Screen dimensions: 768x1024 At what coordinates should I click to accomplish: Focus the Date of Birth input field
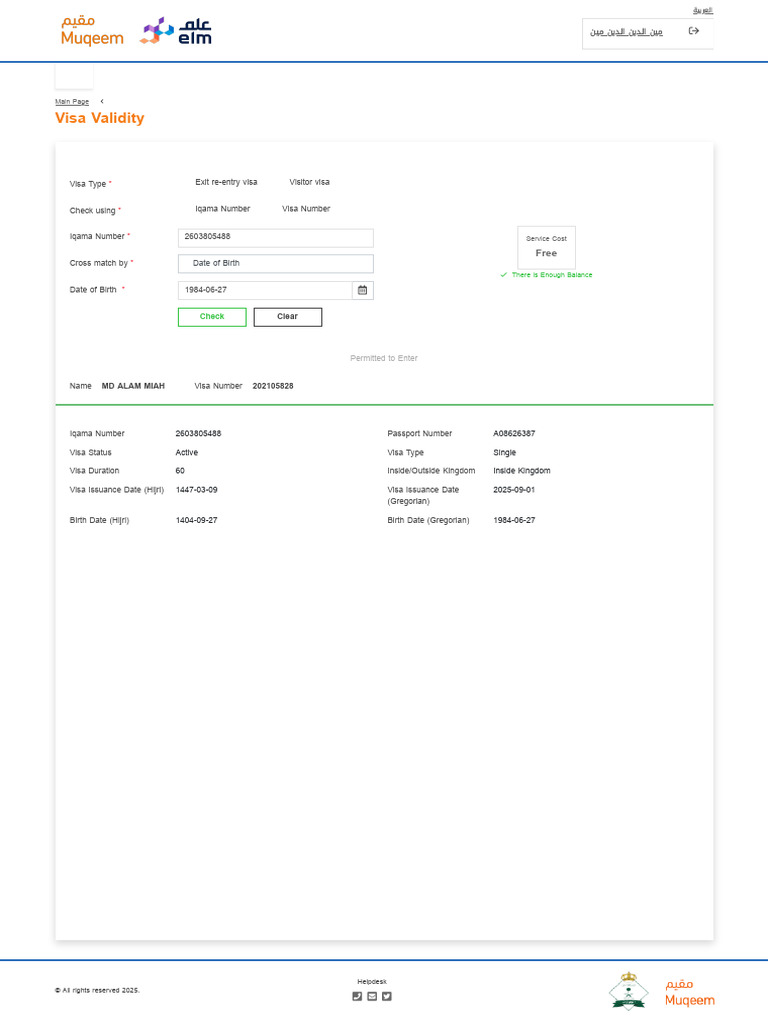point(265,290)
